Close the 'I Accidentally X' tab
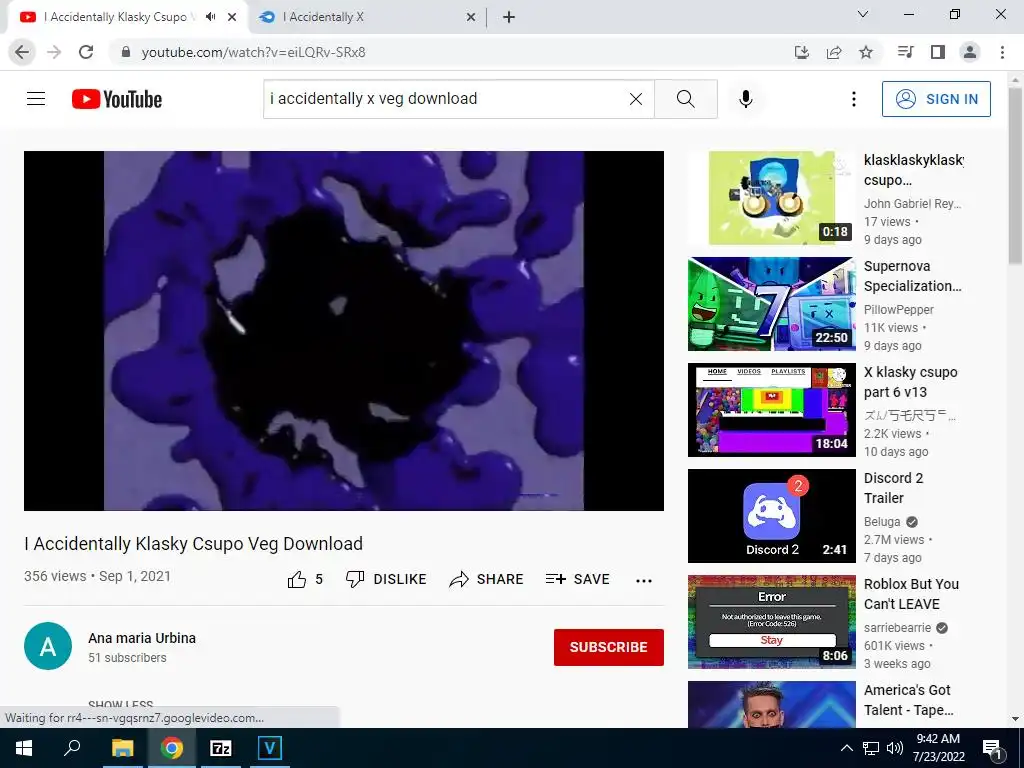 (471, 17)
